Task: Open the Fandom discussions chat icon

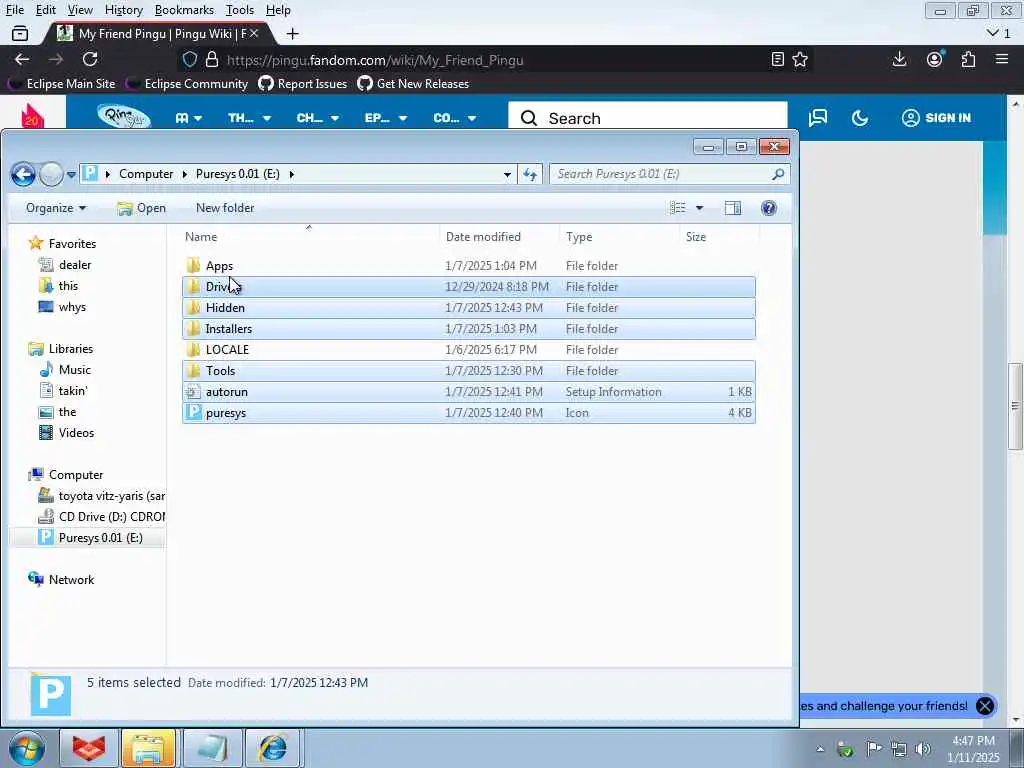Action: tap(818, 118)
